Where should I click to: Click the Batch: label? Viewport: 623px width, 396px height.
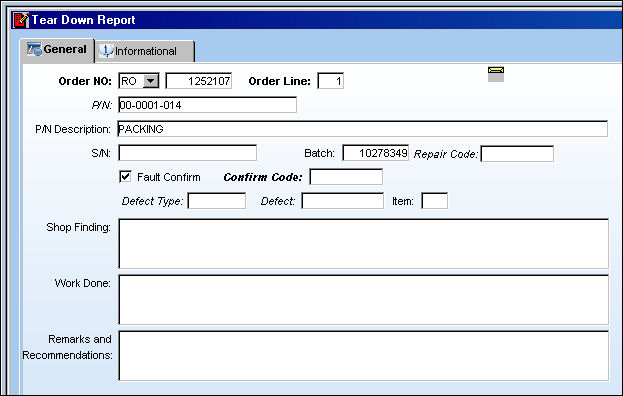click(319, 153)
